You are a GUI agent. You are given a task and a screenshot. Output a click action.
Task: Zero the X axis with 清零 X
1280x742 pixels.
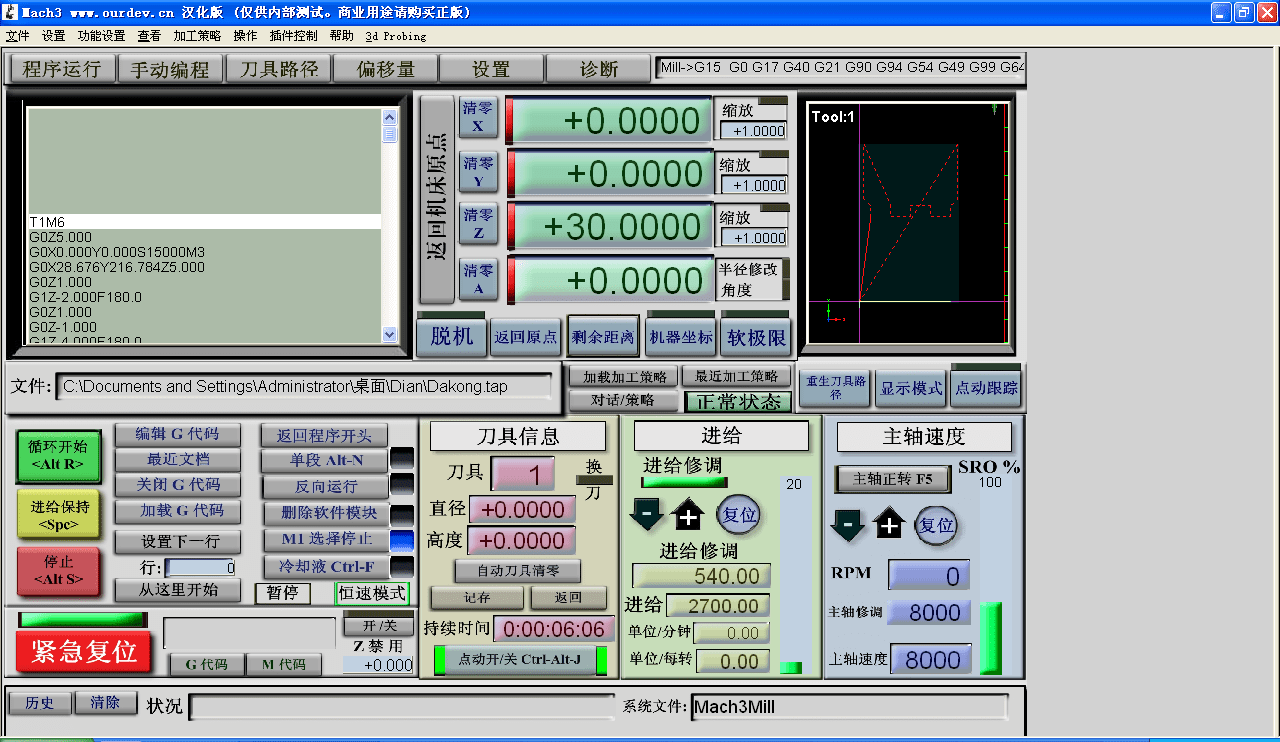point(478,117)
